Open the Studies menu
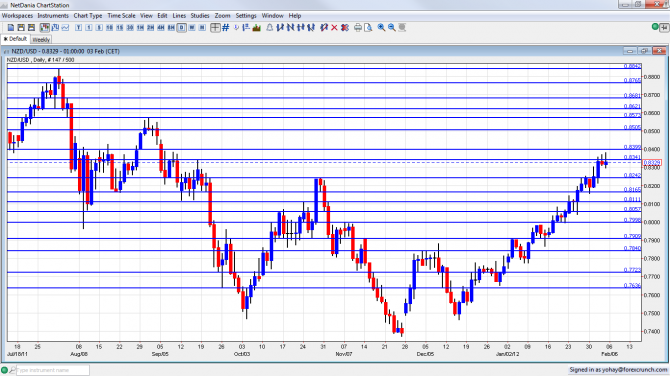 [x=200, y=16]
